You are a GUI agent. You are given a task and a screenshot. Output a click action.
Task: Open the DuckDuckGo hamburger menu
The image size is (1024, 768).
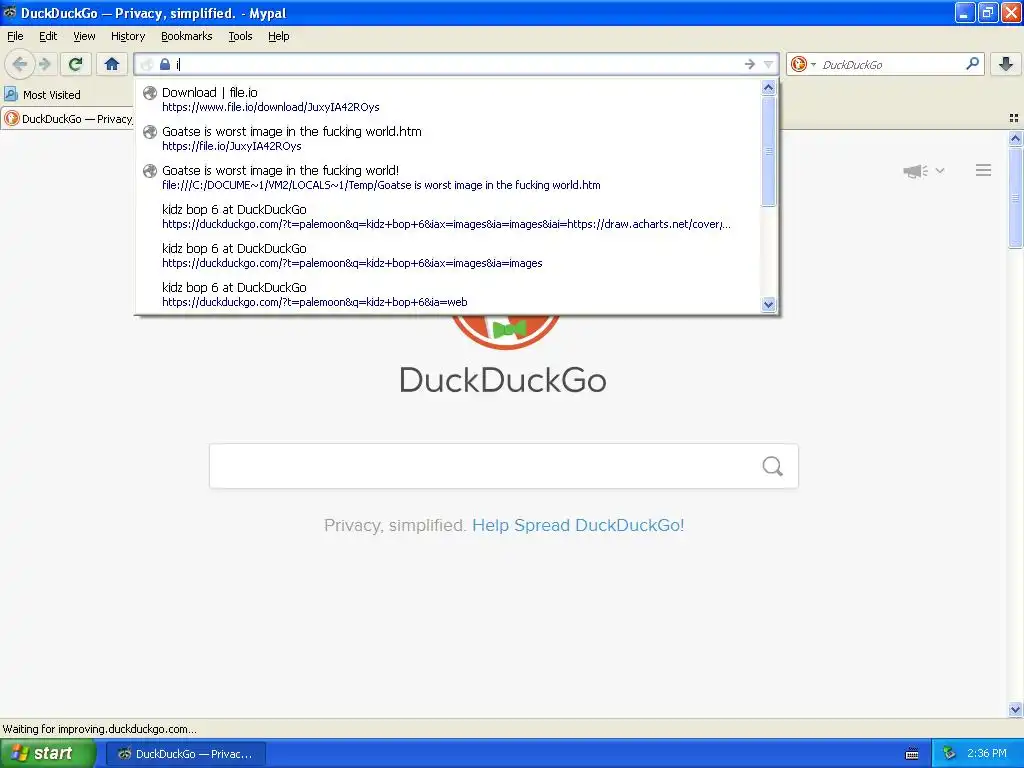pos(984,170)
